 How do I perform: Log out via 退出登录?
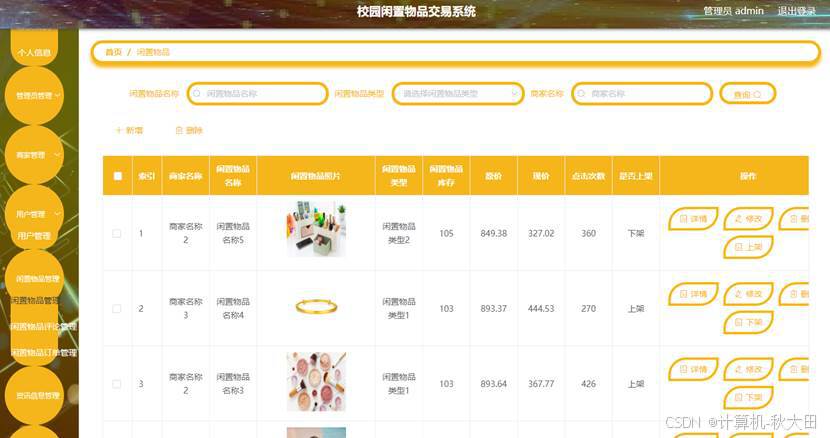tap(796, 11)
